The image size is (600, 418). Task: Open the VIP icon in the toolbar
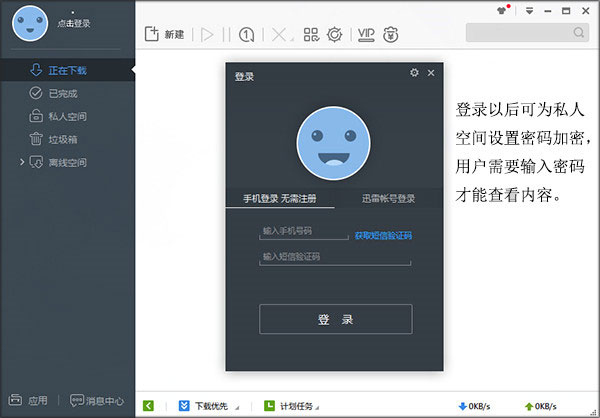366,34
